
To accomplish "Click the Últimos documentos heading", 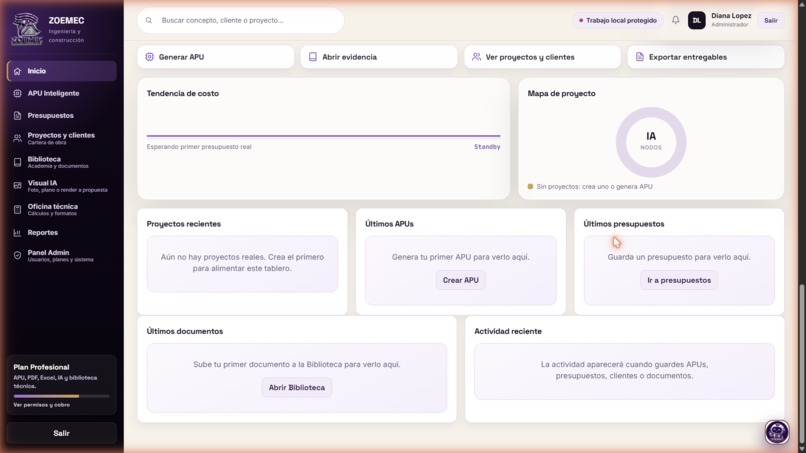I will (185, 331).
